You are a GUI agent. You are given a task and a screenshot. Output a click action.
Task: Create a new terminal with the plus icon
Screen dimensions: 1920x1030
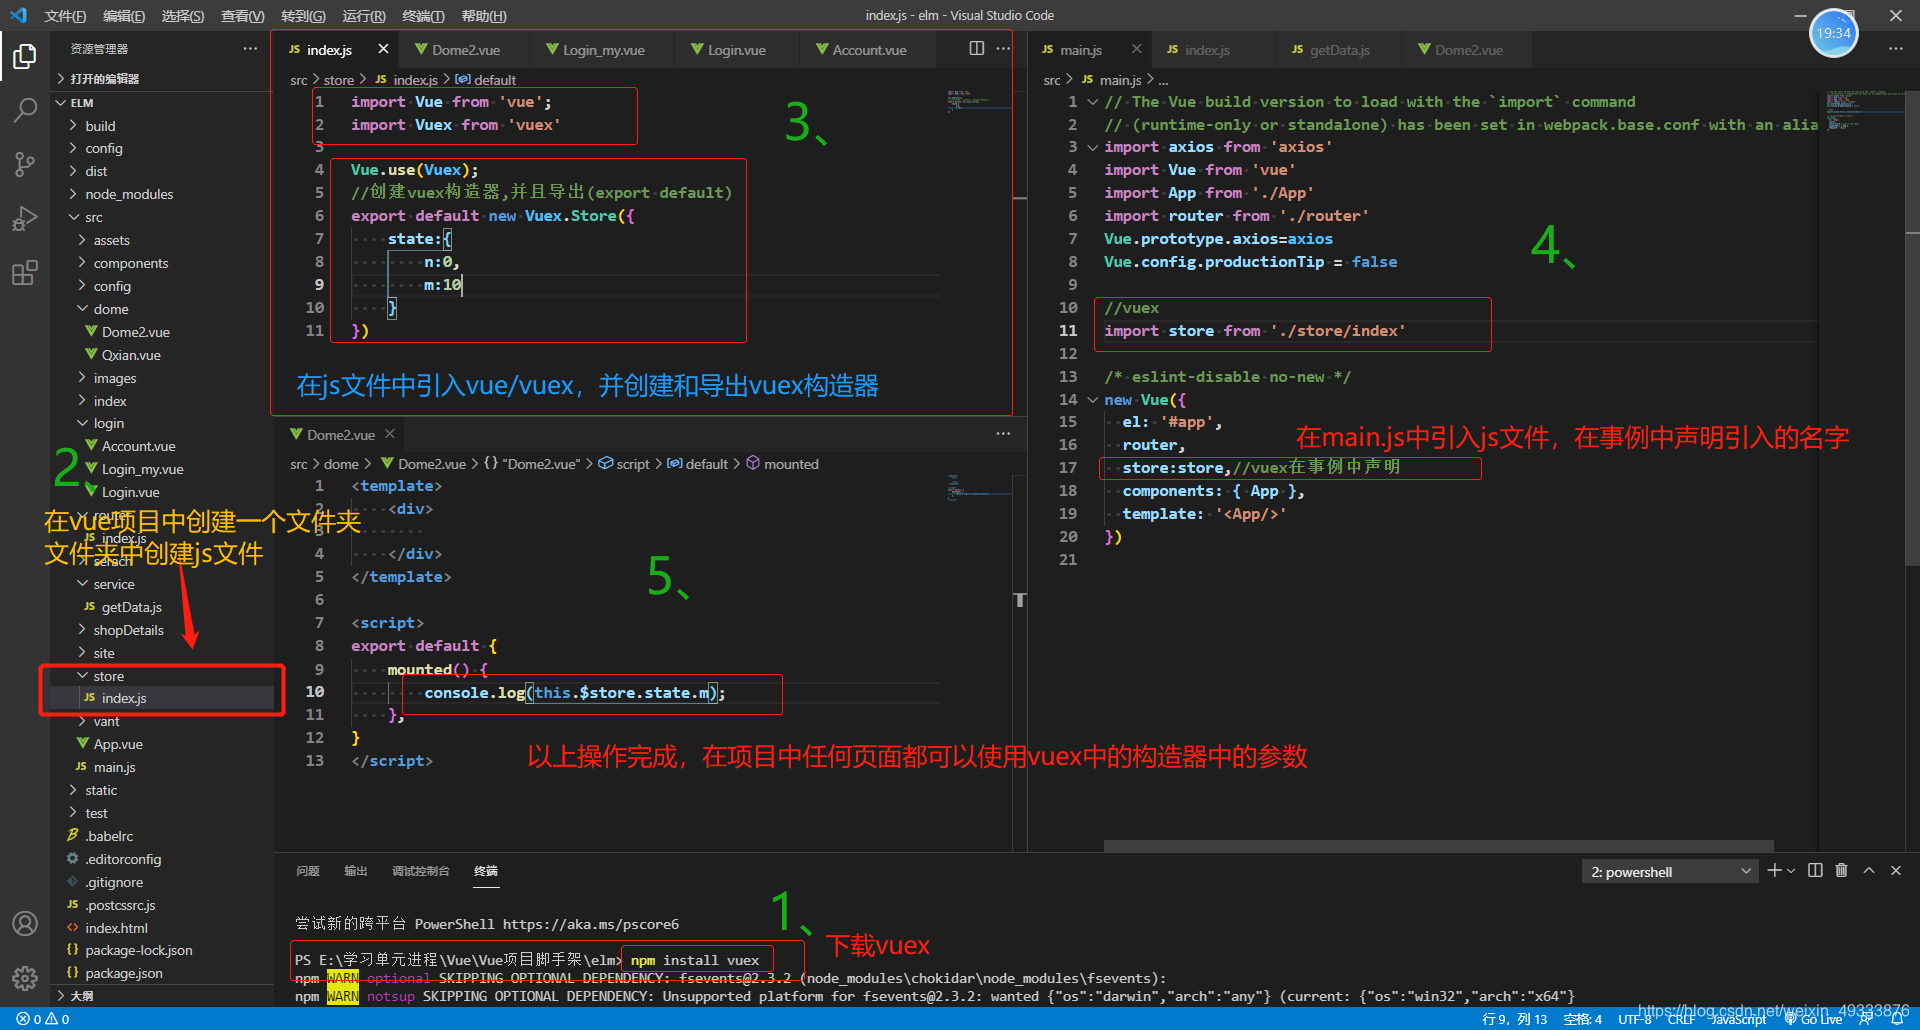pyautogui.click(x=1774, y=870)
